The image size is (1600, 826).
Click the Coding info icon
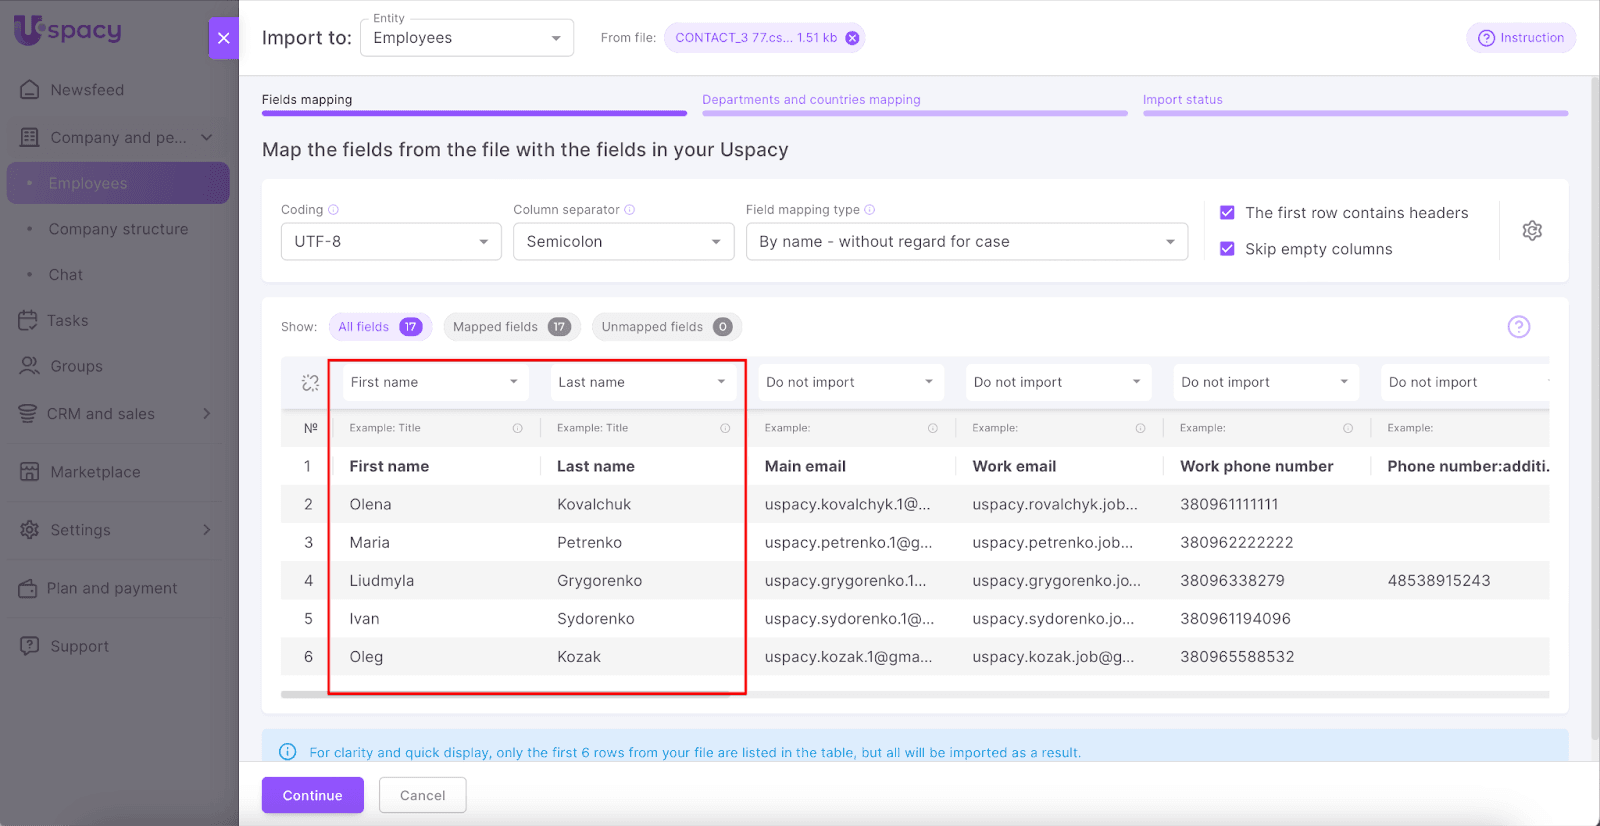[334, 210]
